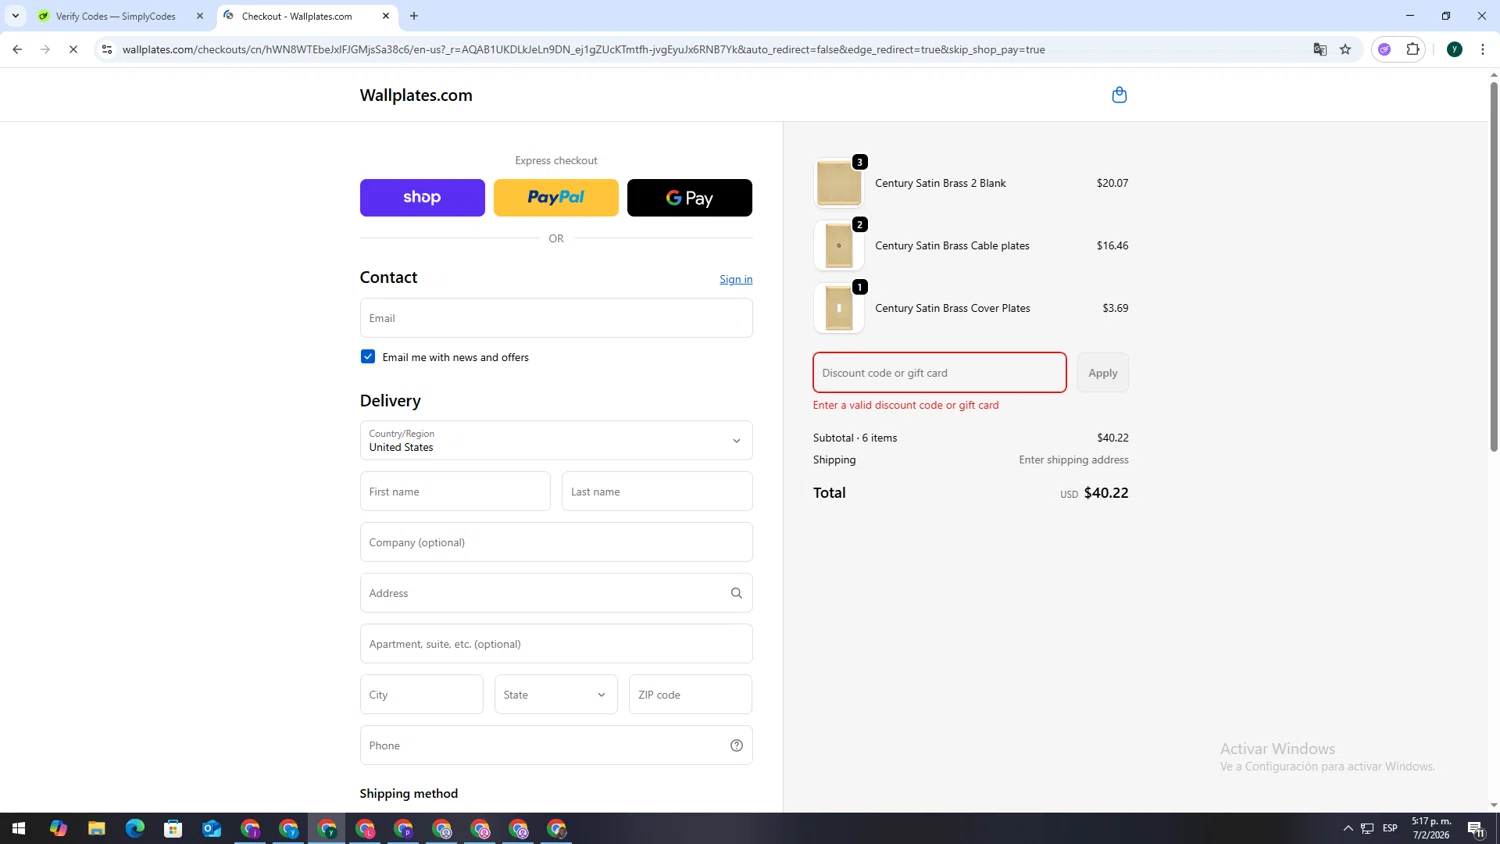Screen dimensions: 1500x844
Task: Click the Wallplates.com store name link
Action: (x=416, y=95)
